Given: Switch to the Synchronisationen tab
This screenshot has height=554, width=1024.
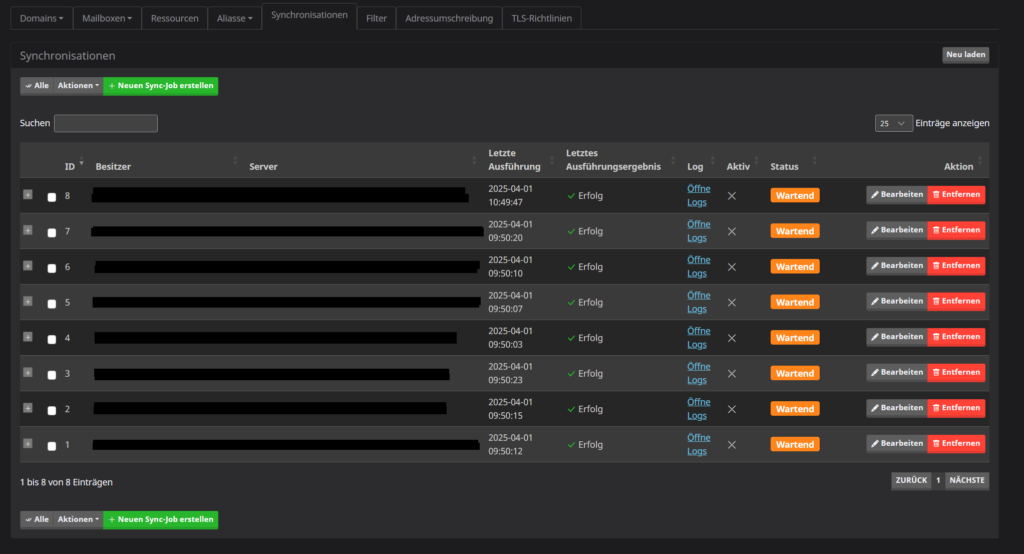Looking at the screenshot, I should point(310,16).
